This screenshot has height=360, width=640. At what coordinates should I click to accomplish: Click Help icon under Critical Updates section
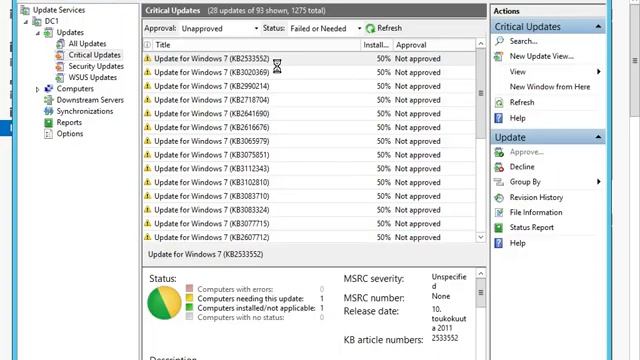pyautogui.click(x=499, y=118)
